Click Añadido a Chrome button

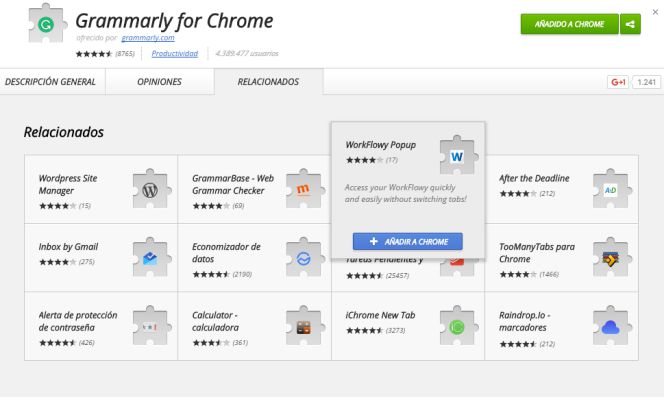tap(570, 24)
